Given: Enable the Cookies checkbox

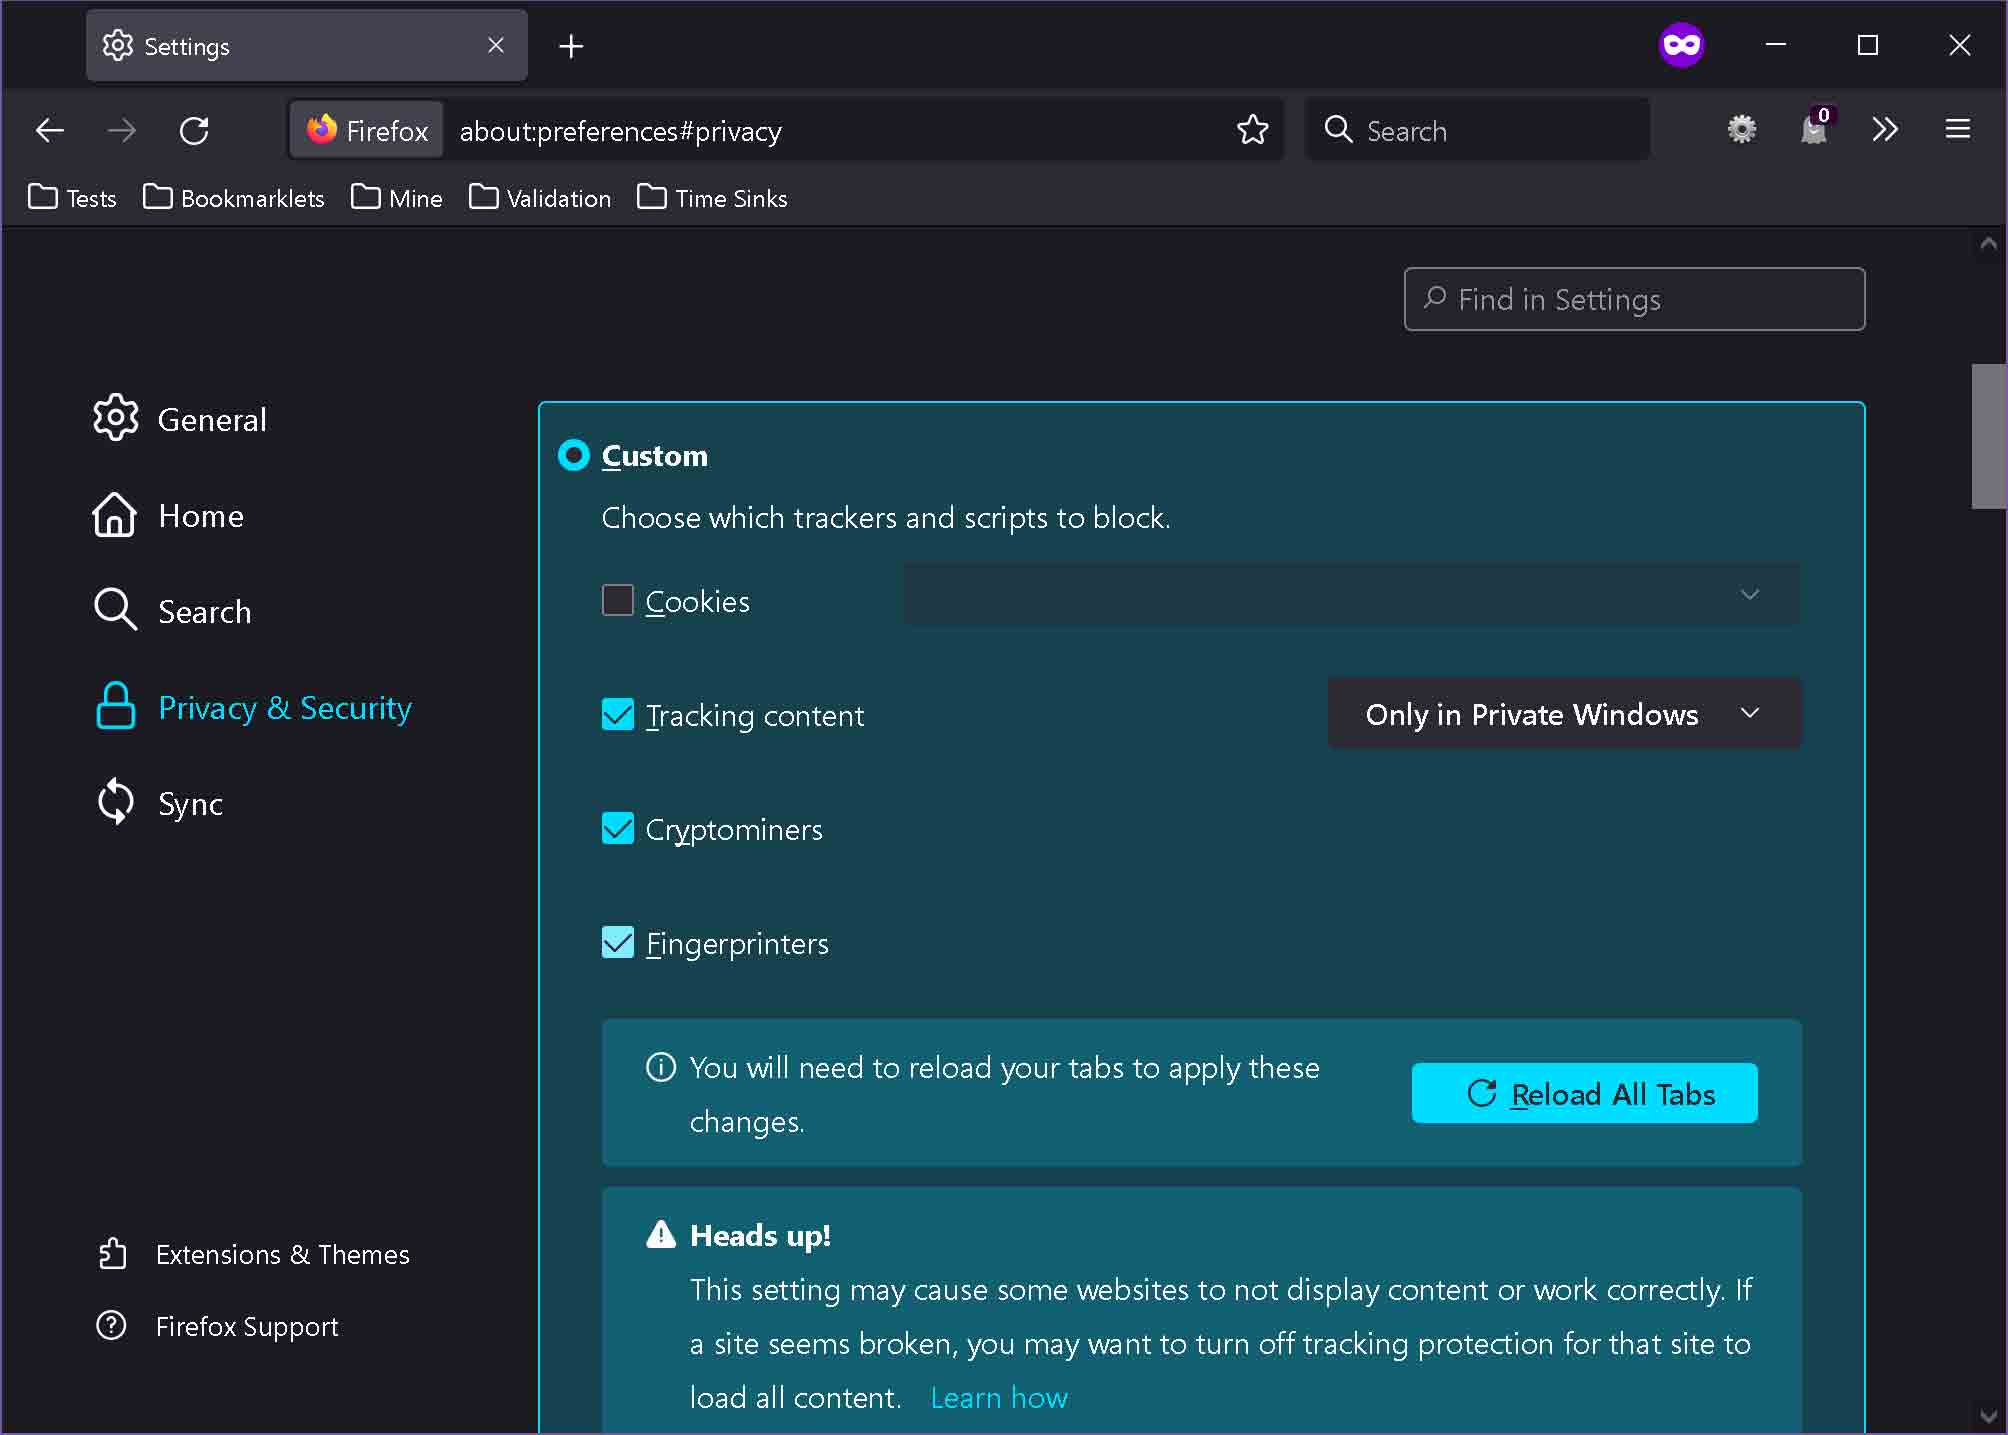Looking at the screenshot, I should click(618, 600).
